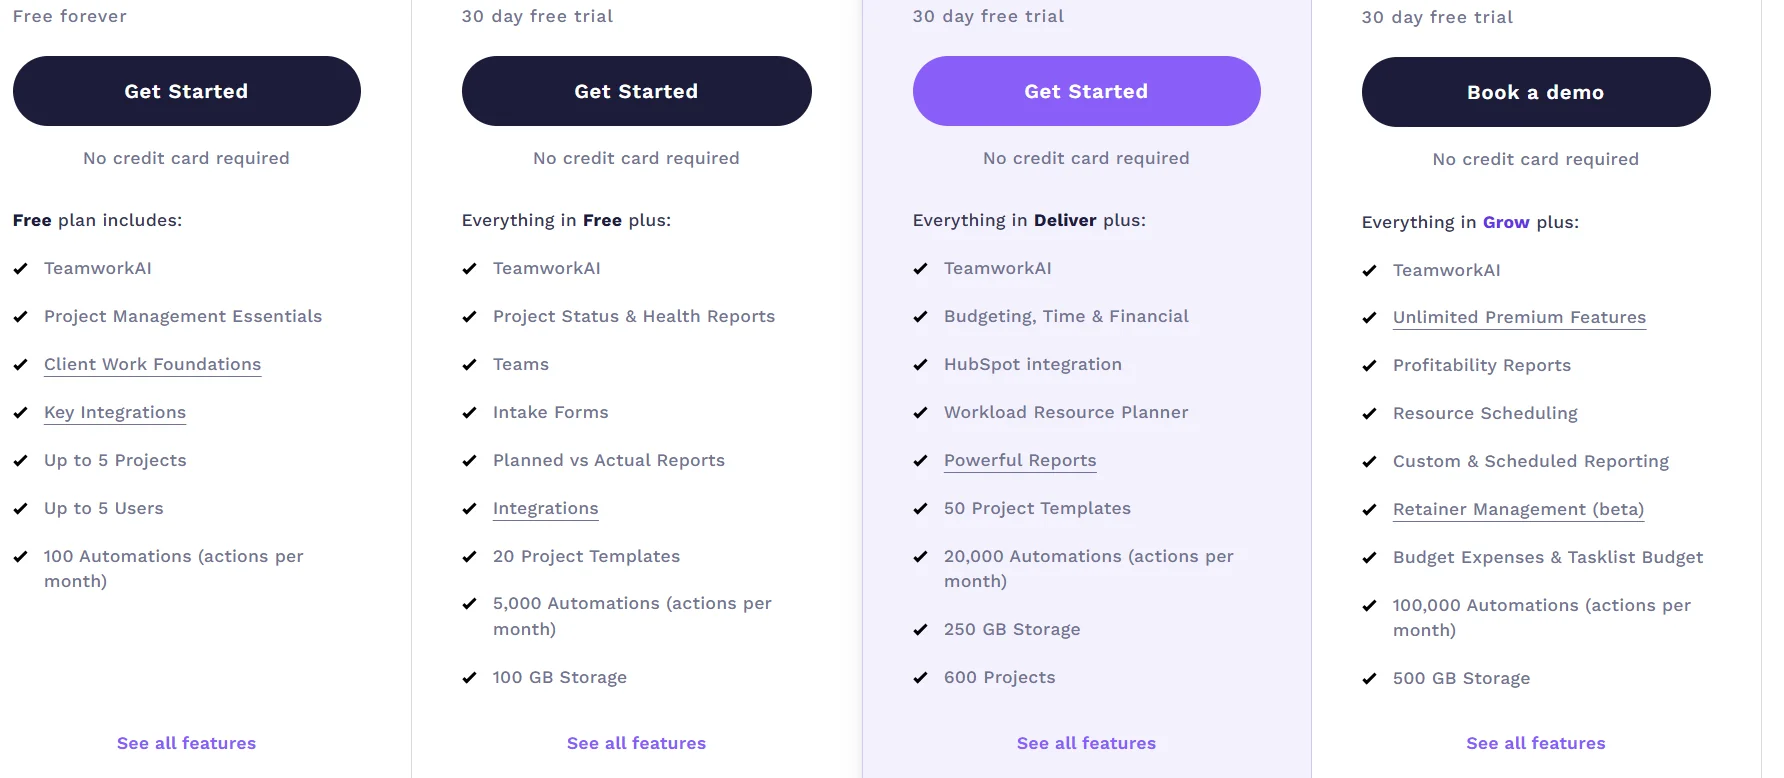Click the checkmark beside HubSpot integration
1784x778 pixels.
pyautogui.click(x=920, y=365)
